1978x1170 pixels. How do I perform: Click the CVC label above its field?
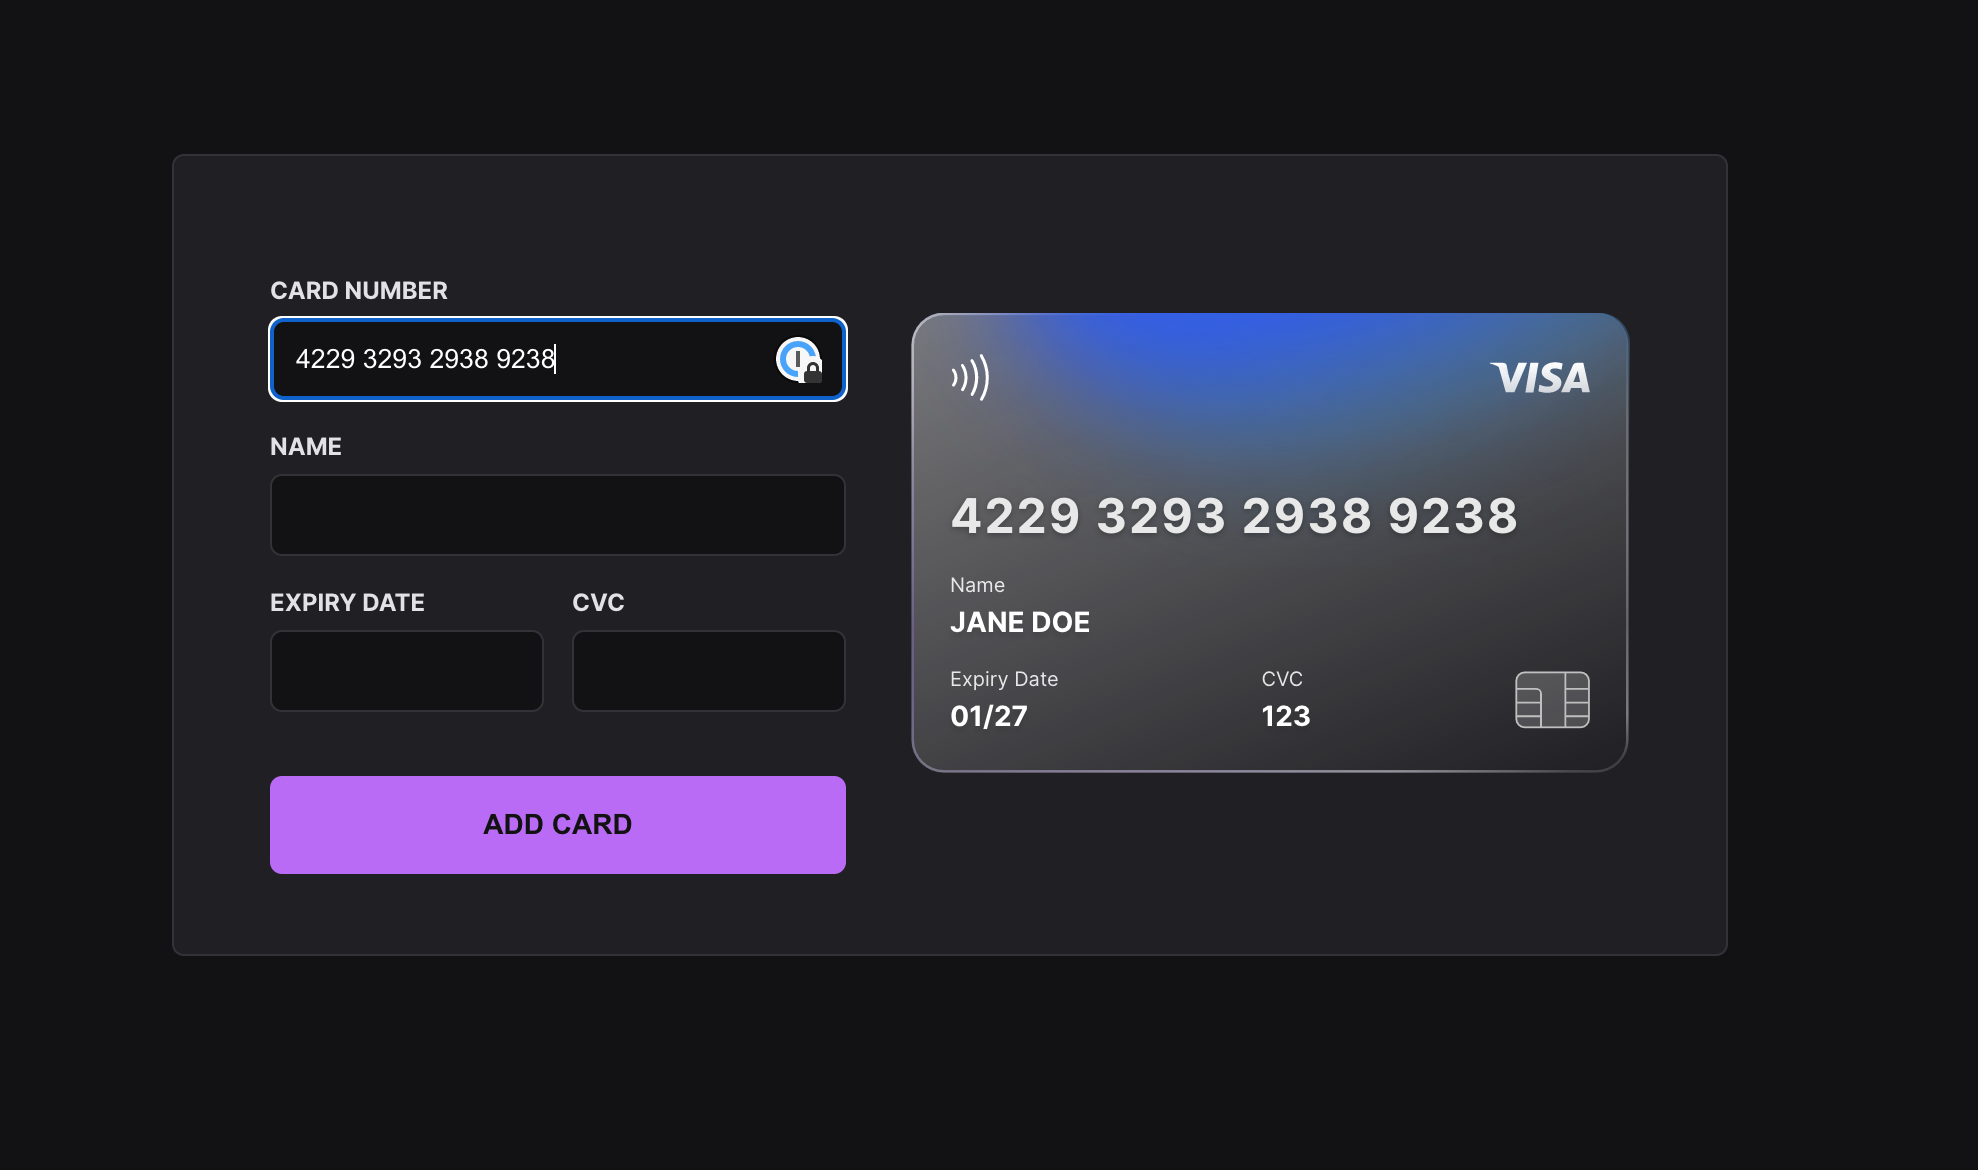pyautogui.click(x=599, y=602)
